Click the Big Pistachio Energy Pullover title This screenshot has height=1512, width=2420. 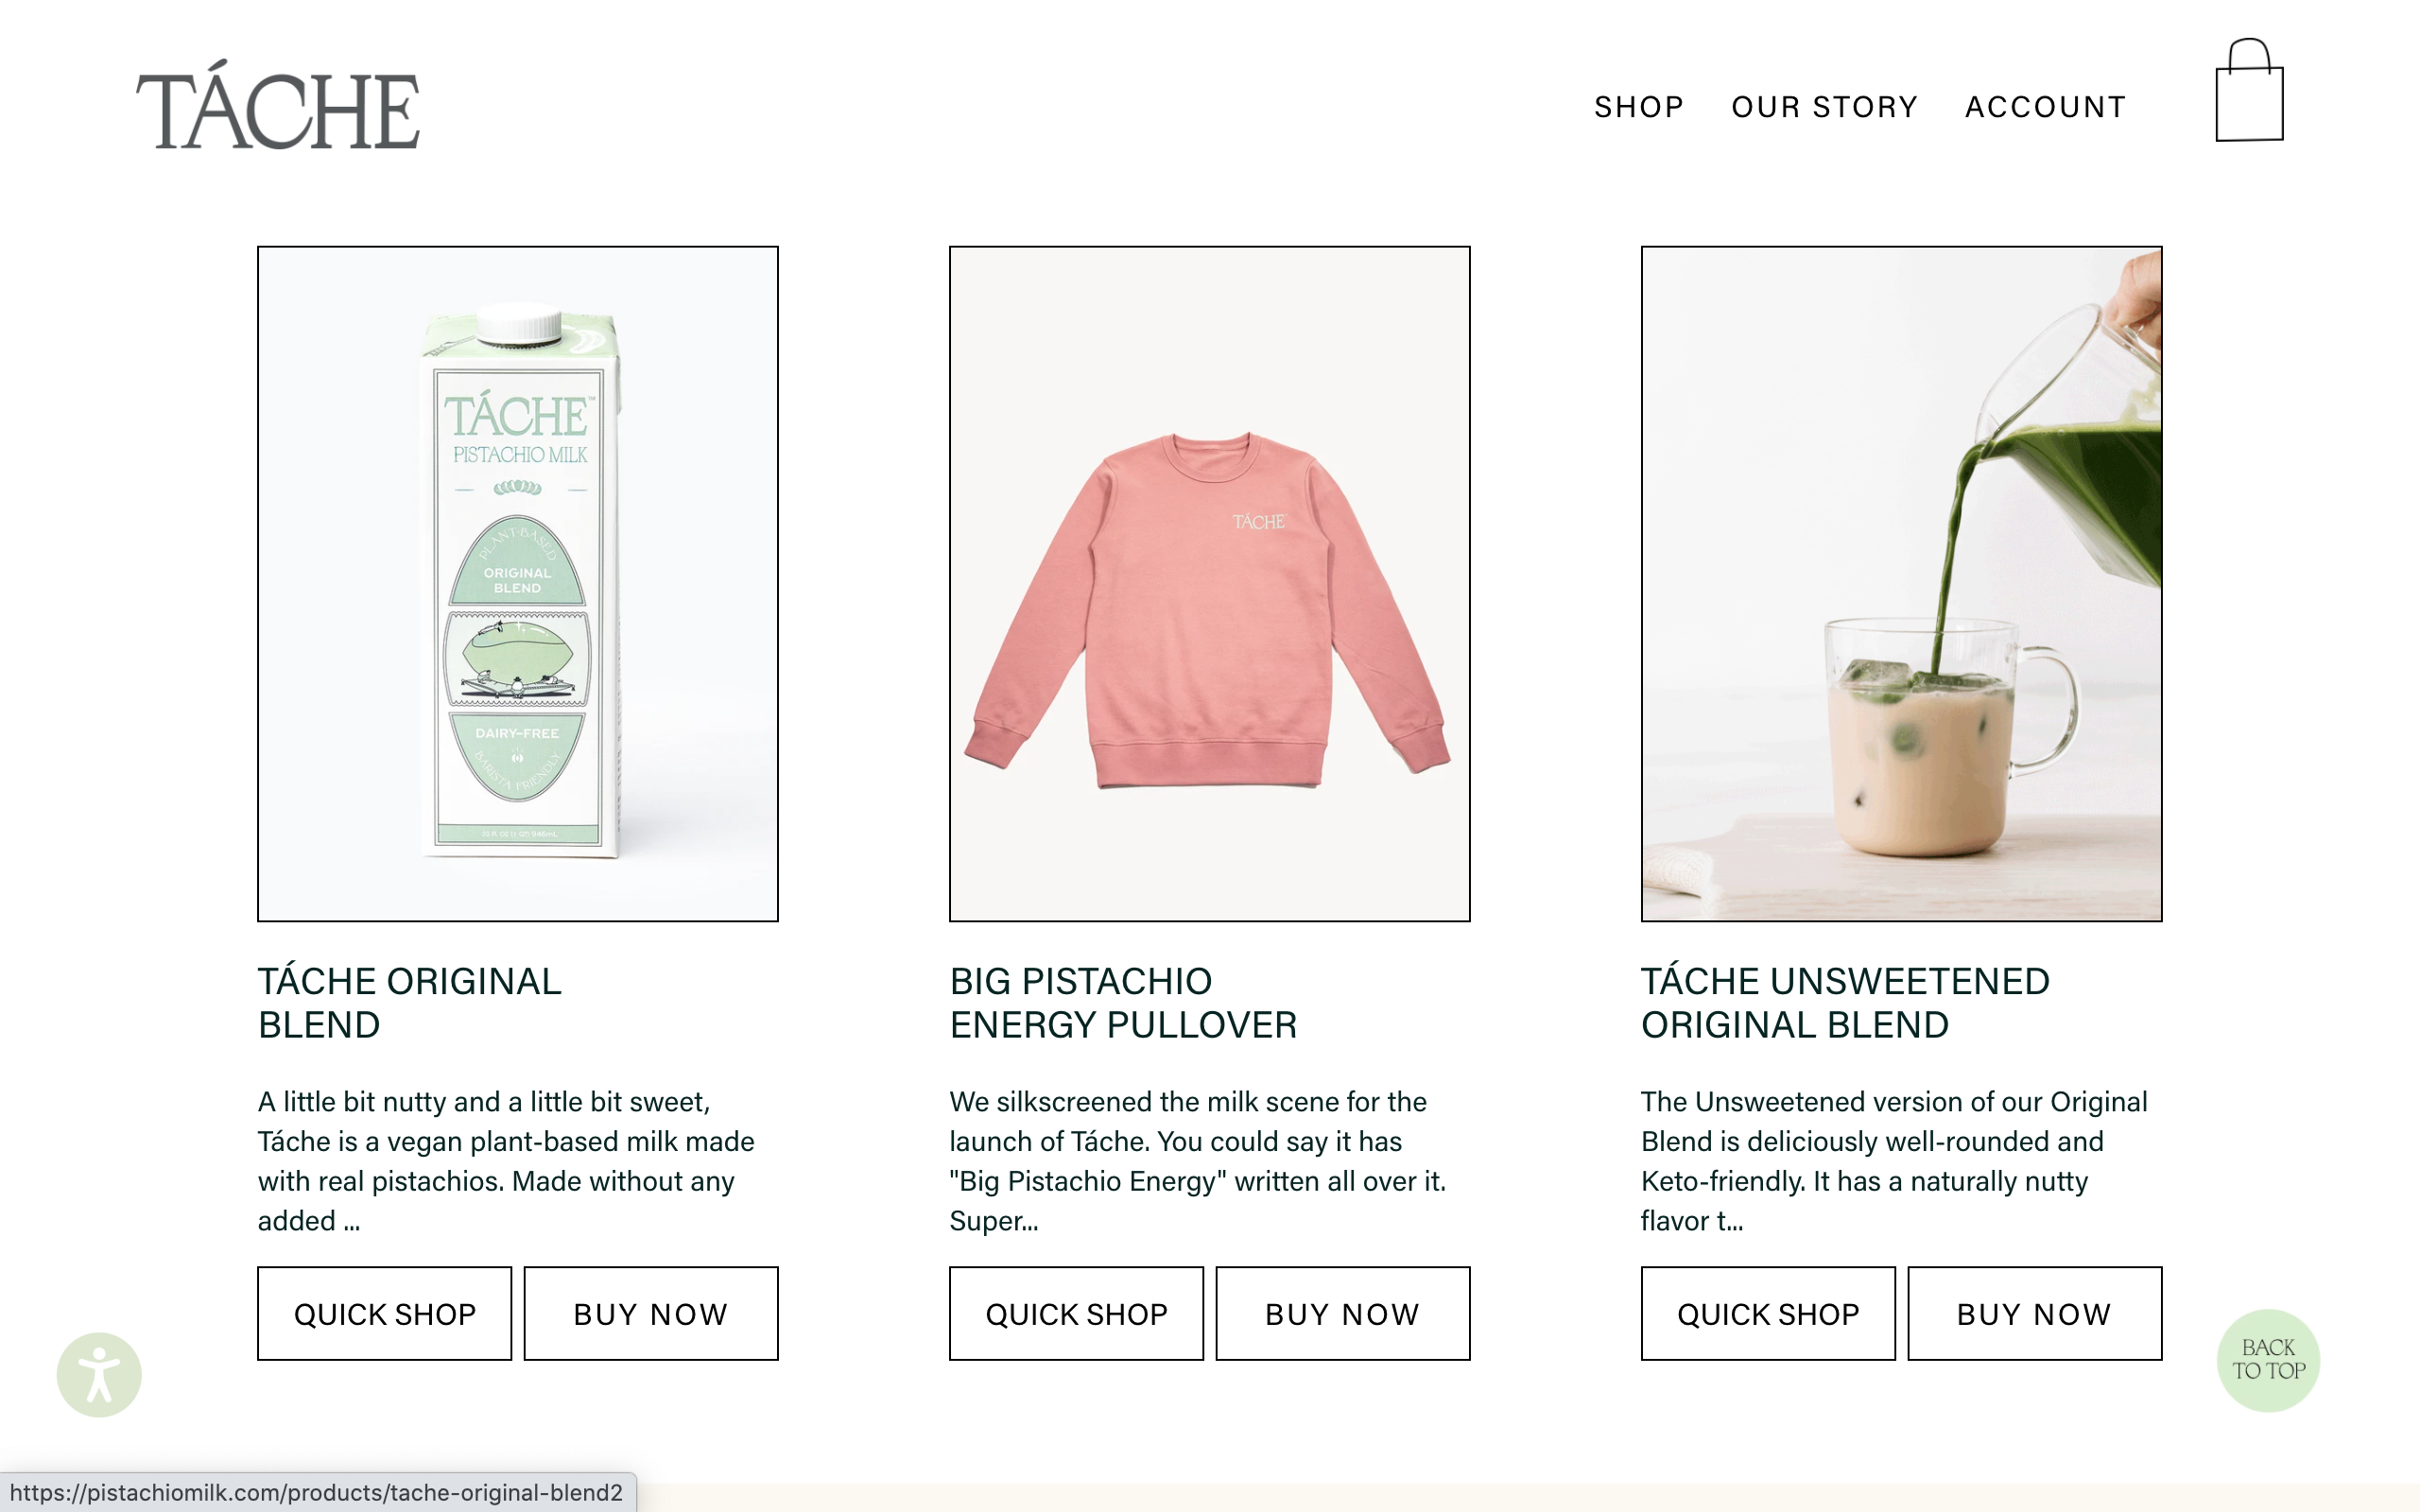(x=1123, y=1003)
